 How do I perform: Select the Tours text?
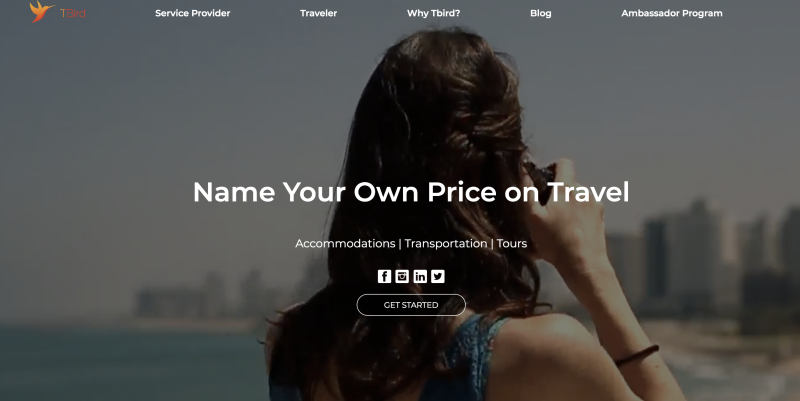click(x=512, y=244)
